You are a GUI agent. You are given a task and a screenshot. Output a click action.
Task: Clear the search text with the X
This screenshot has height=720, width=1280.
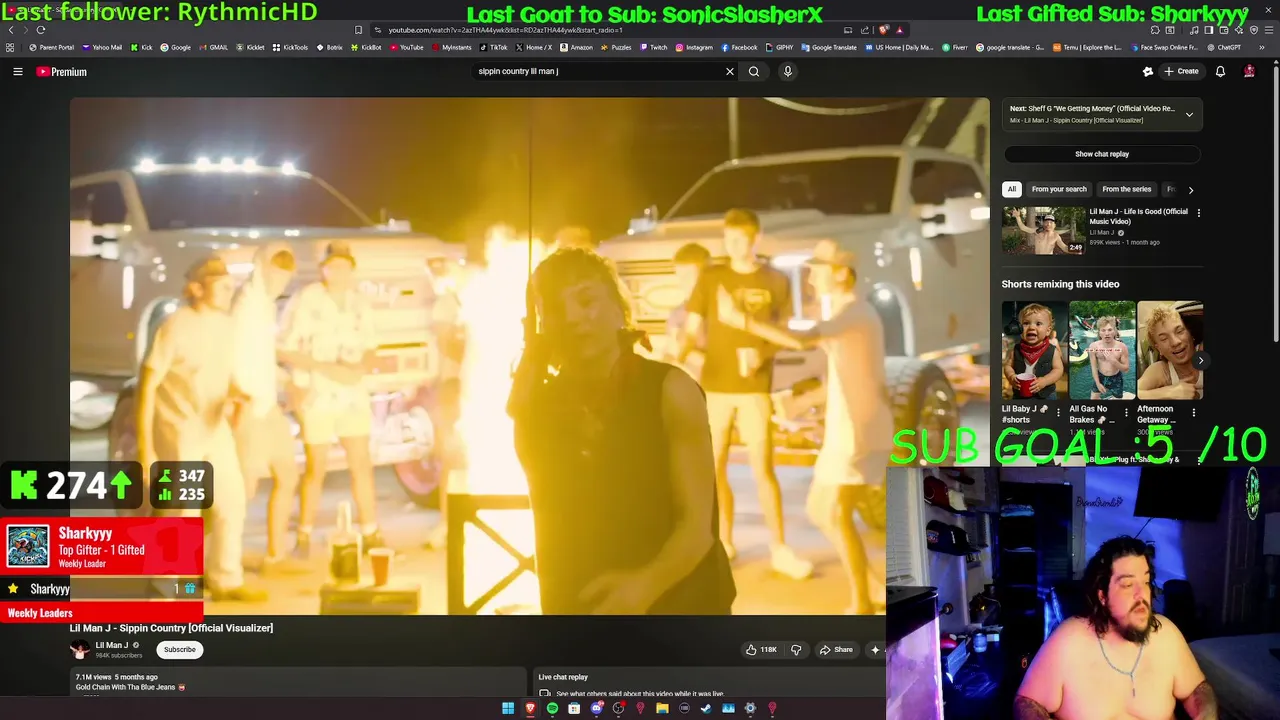pyautogui.click(x=729, y=71)
